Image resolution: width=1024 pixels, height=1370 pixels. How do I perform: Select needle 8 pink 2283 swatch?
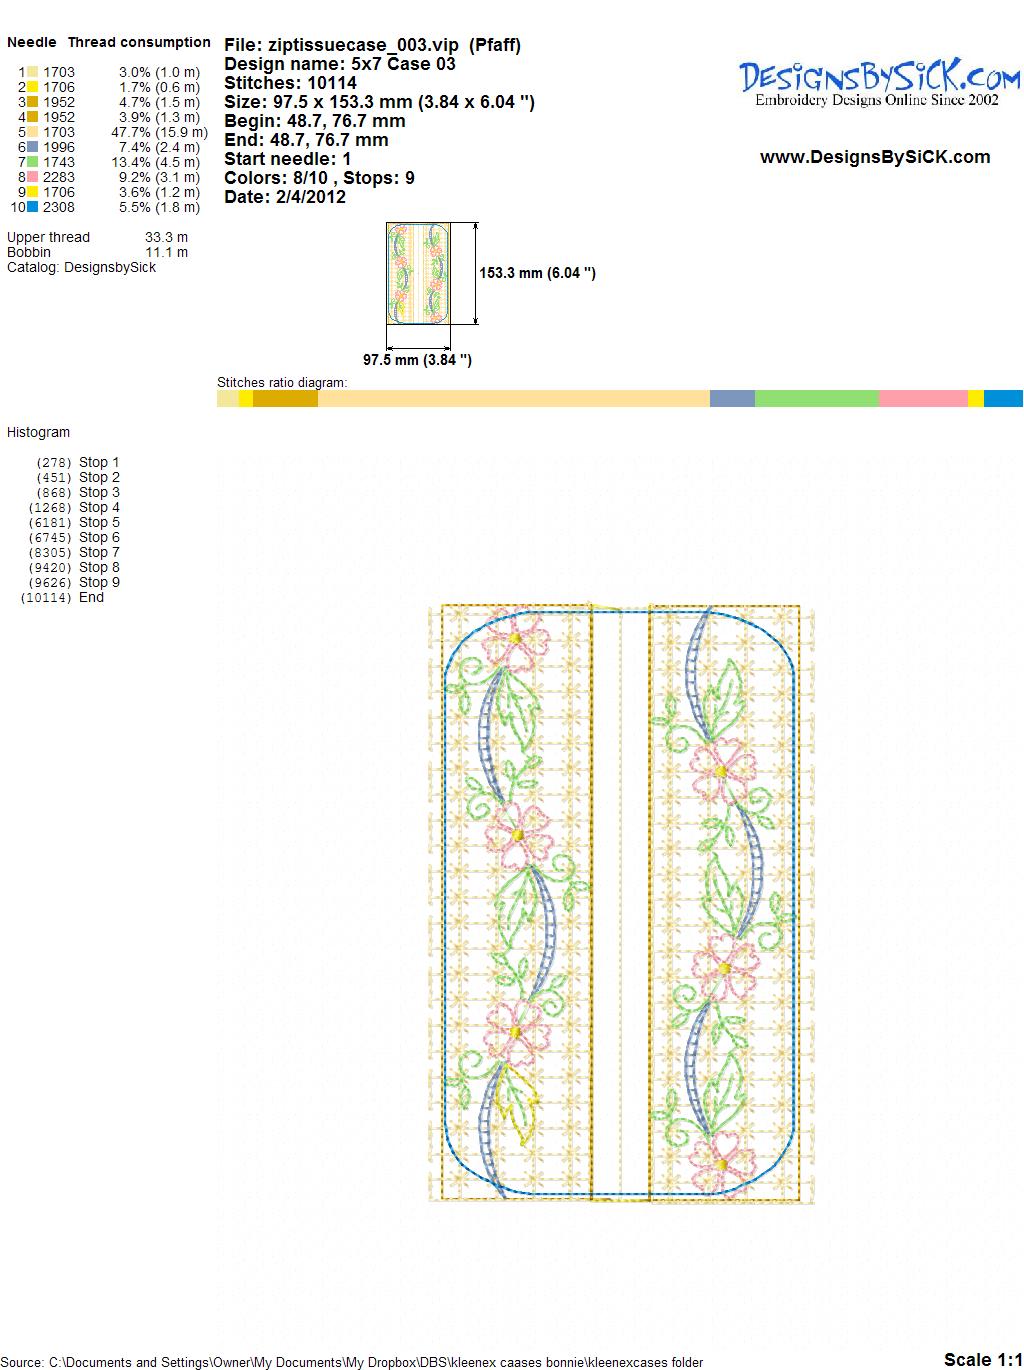(x=33, y=177)
